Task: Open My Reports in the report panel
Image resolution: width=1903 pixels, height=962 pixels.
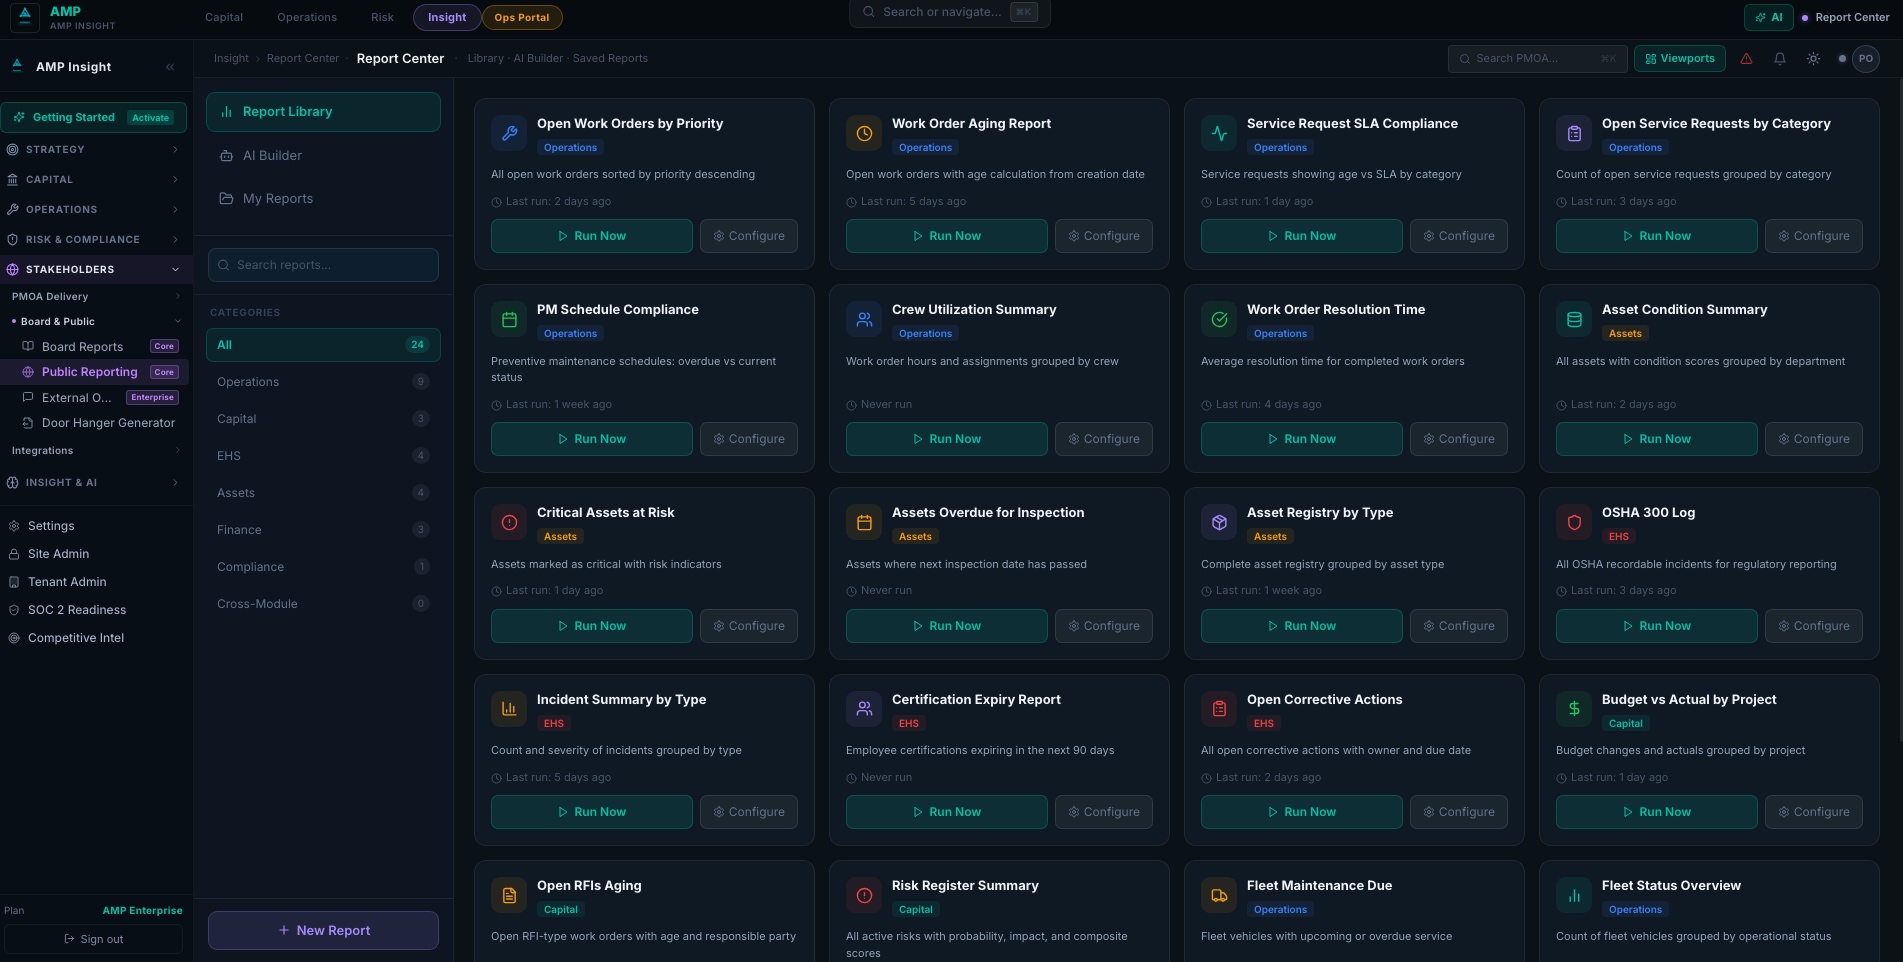Action: tap(323, 199)
